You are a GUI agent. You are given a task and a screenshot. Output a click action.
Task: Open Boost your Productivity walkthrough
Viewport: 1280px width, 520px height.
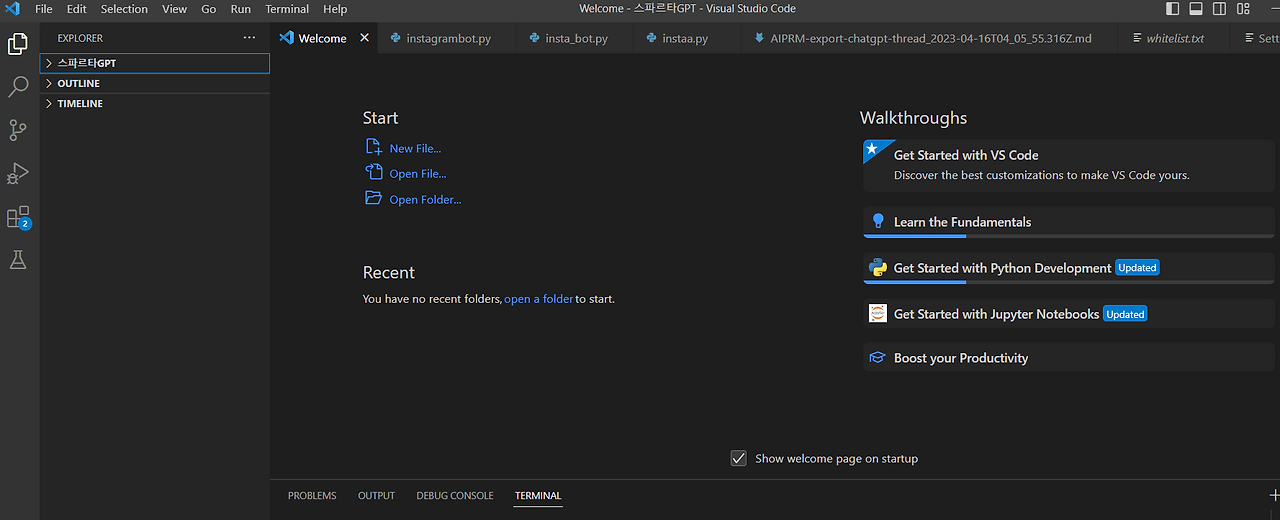[1071, 358]
